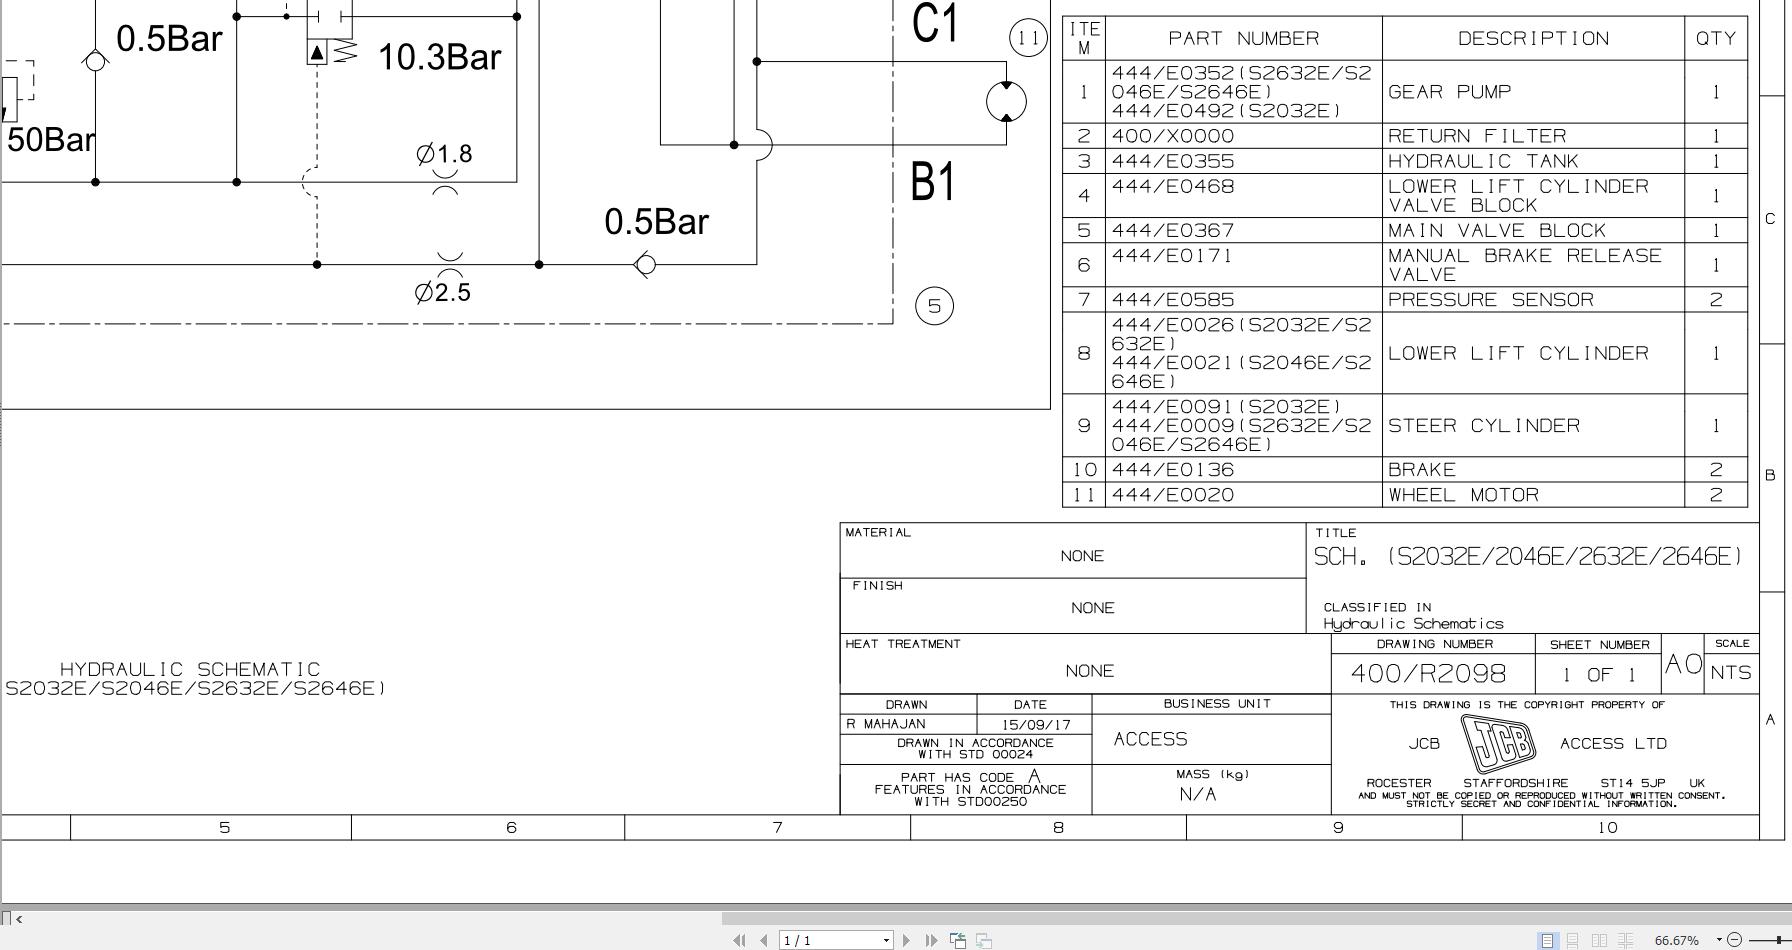Click the JCB logo in title block
Viewport: 1792px width, 950px height.
[x=1498, y=743]
